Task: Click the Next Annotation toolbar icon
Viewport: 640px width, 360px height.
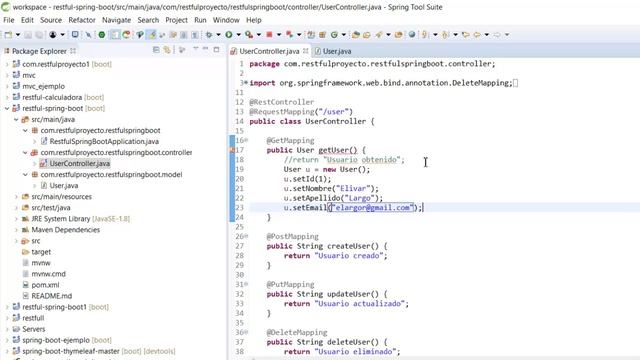Action: pyautogui.click(x=424, y=35)
